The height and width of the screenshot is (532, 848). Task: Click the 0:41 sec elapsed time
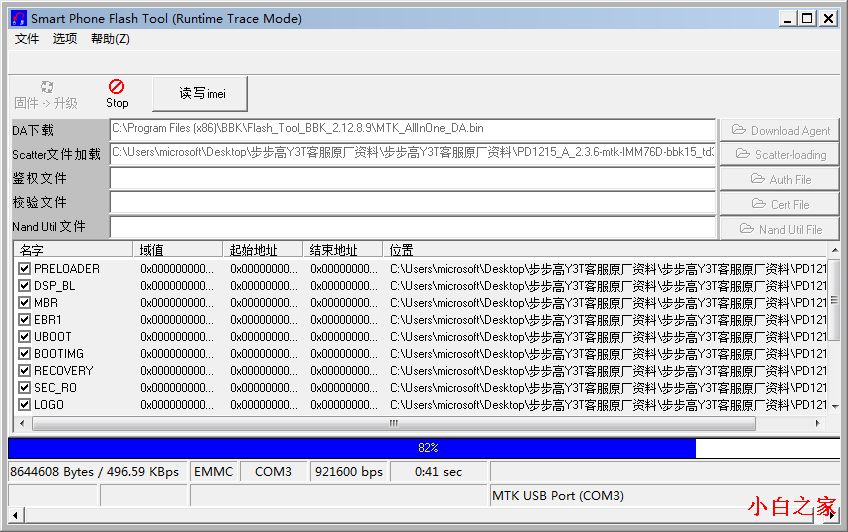tap(439, 471)
